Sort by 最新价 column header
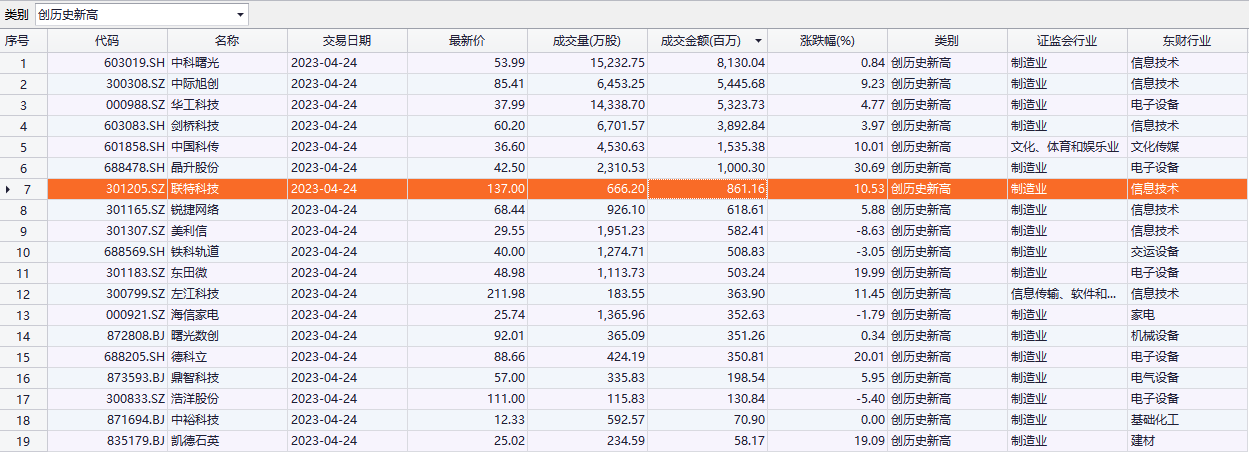The width and height of the screenshot is (1249, 453). coord(467,41)
